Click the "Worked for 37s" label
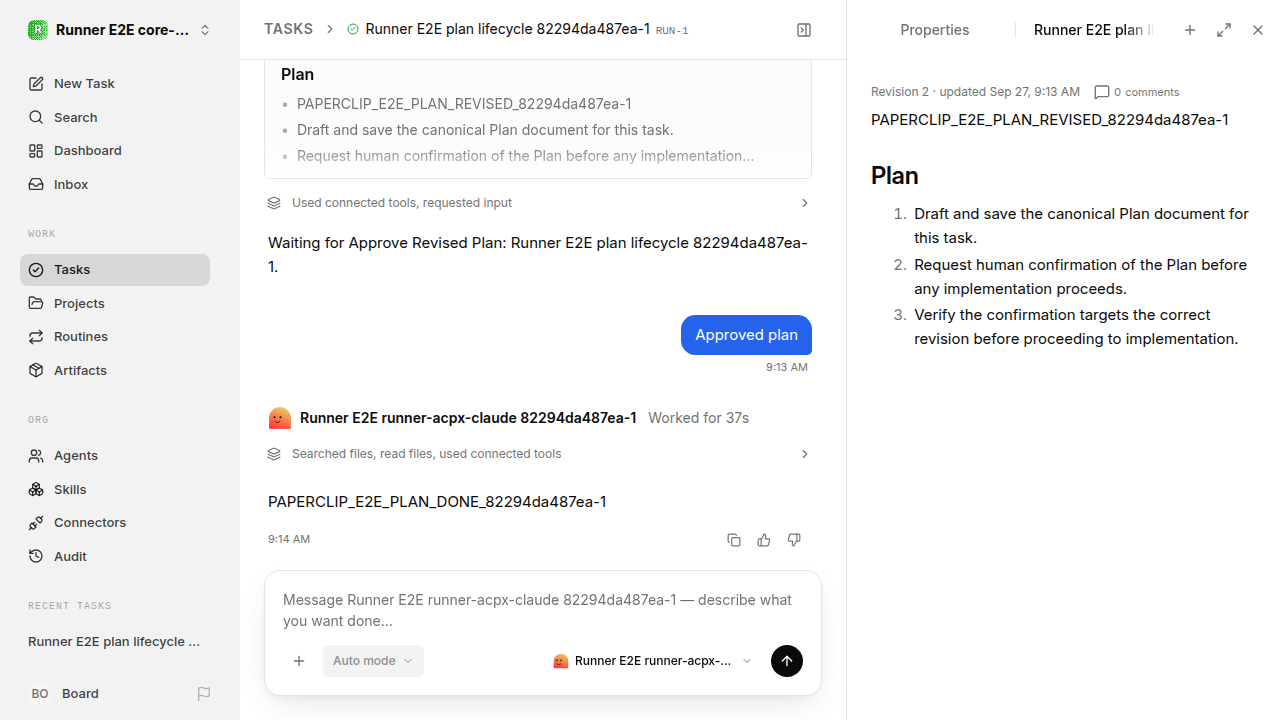 click(x=698, y=418)
